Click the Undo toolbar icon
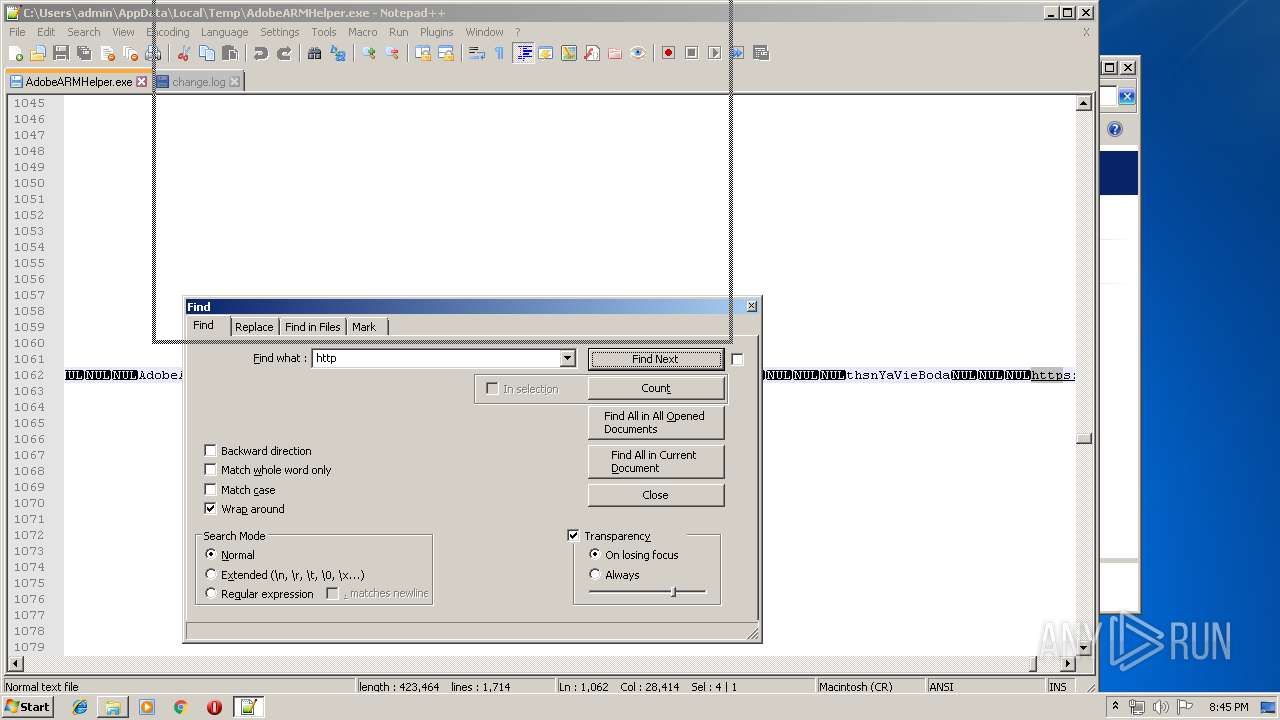 (261, 53)
